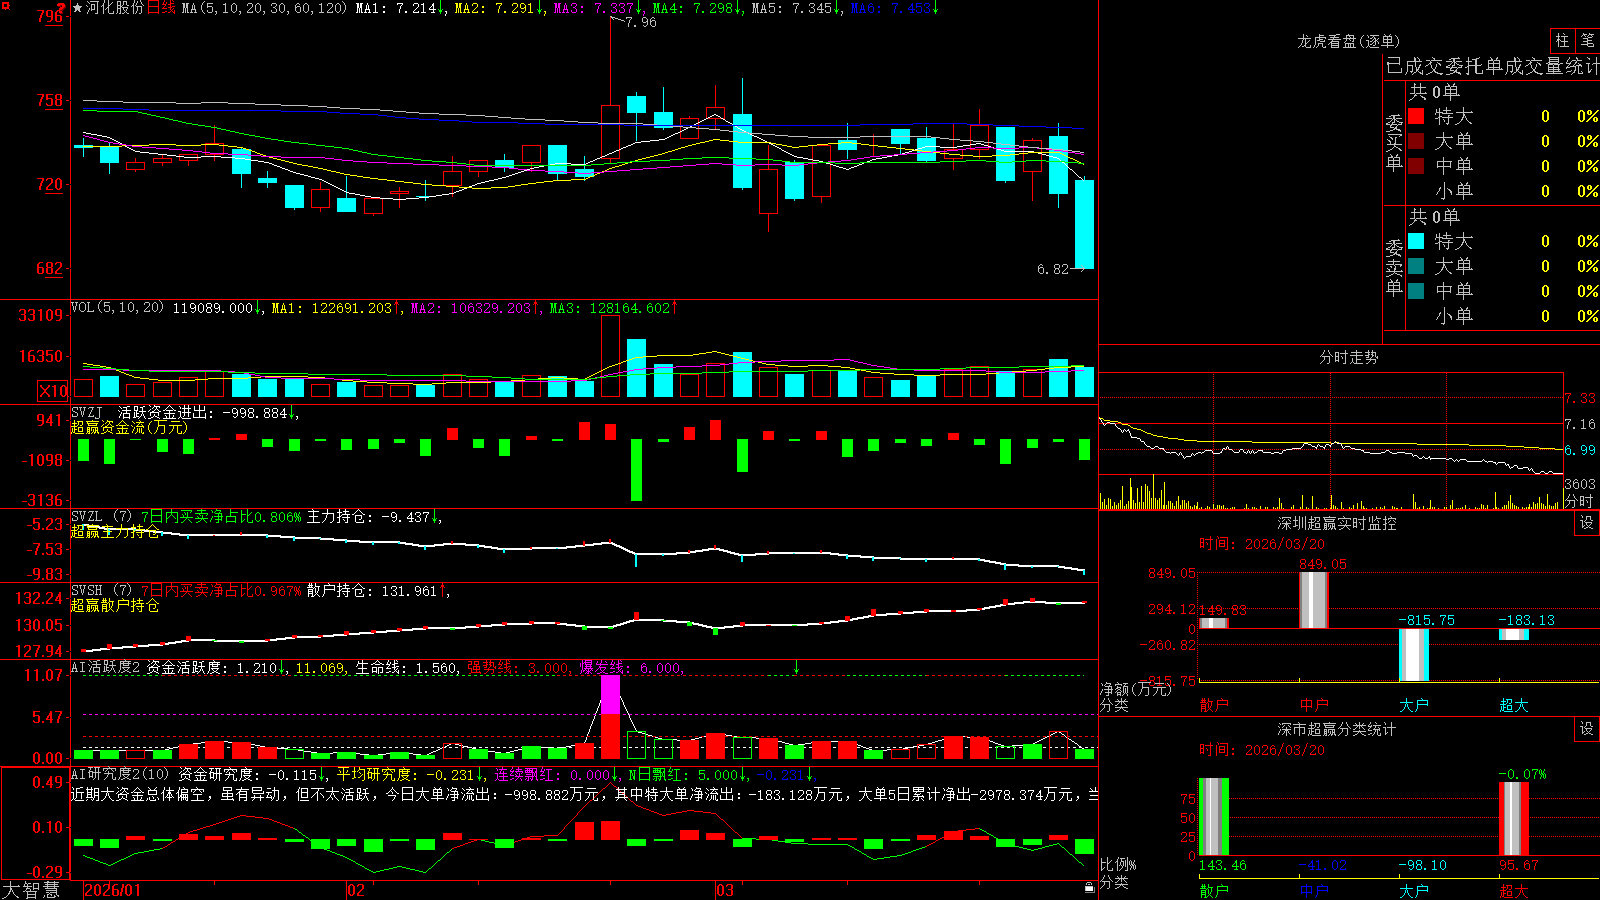
Task: Click the 深圳超赢实时监控 title
Action: 1336,523
